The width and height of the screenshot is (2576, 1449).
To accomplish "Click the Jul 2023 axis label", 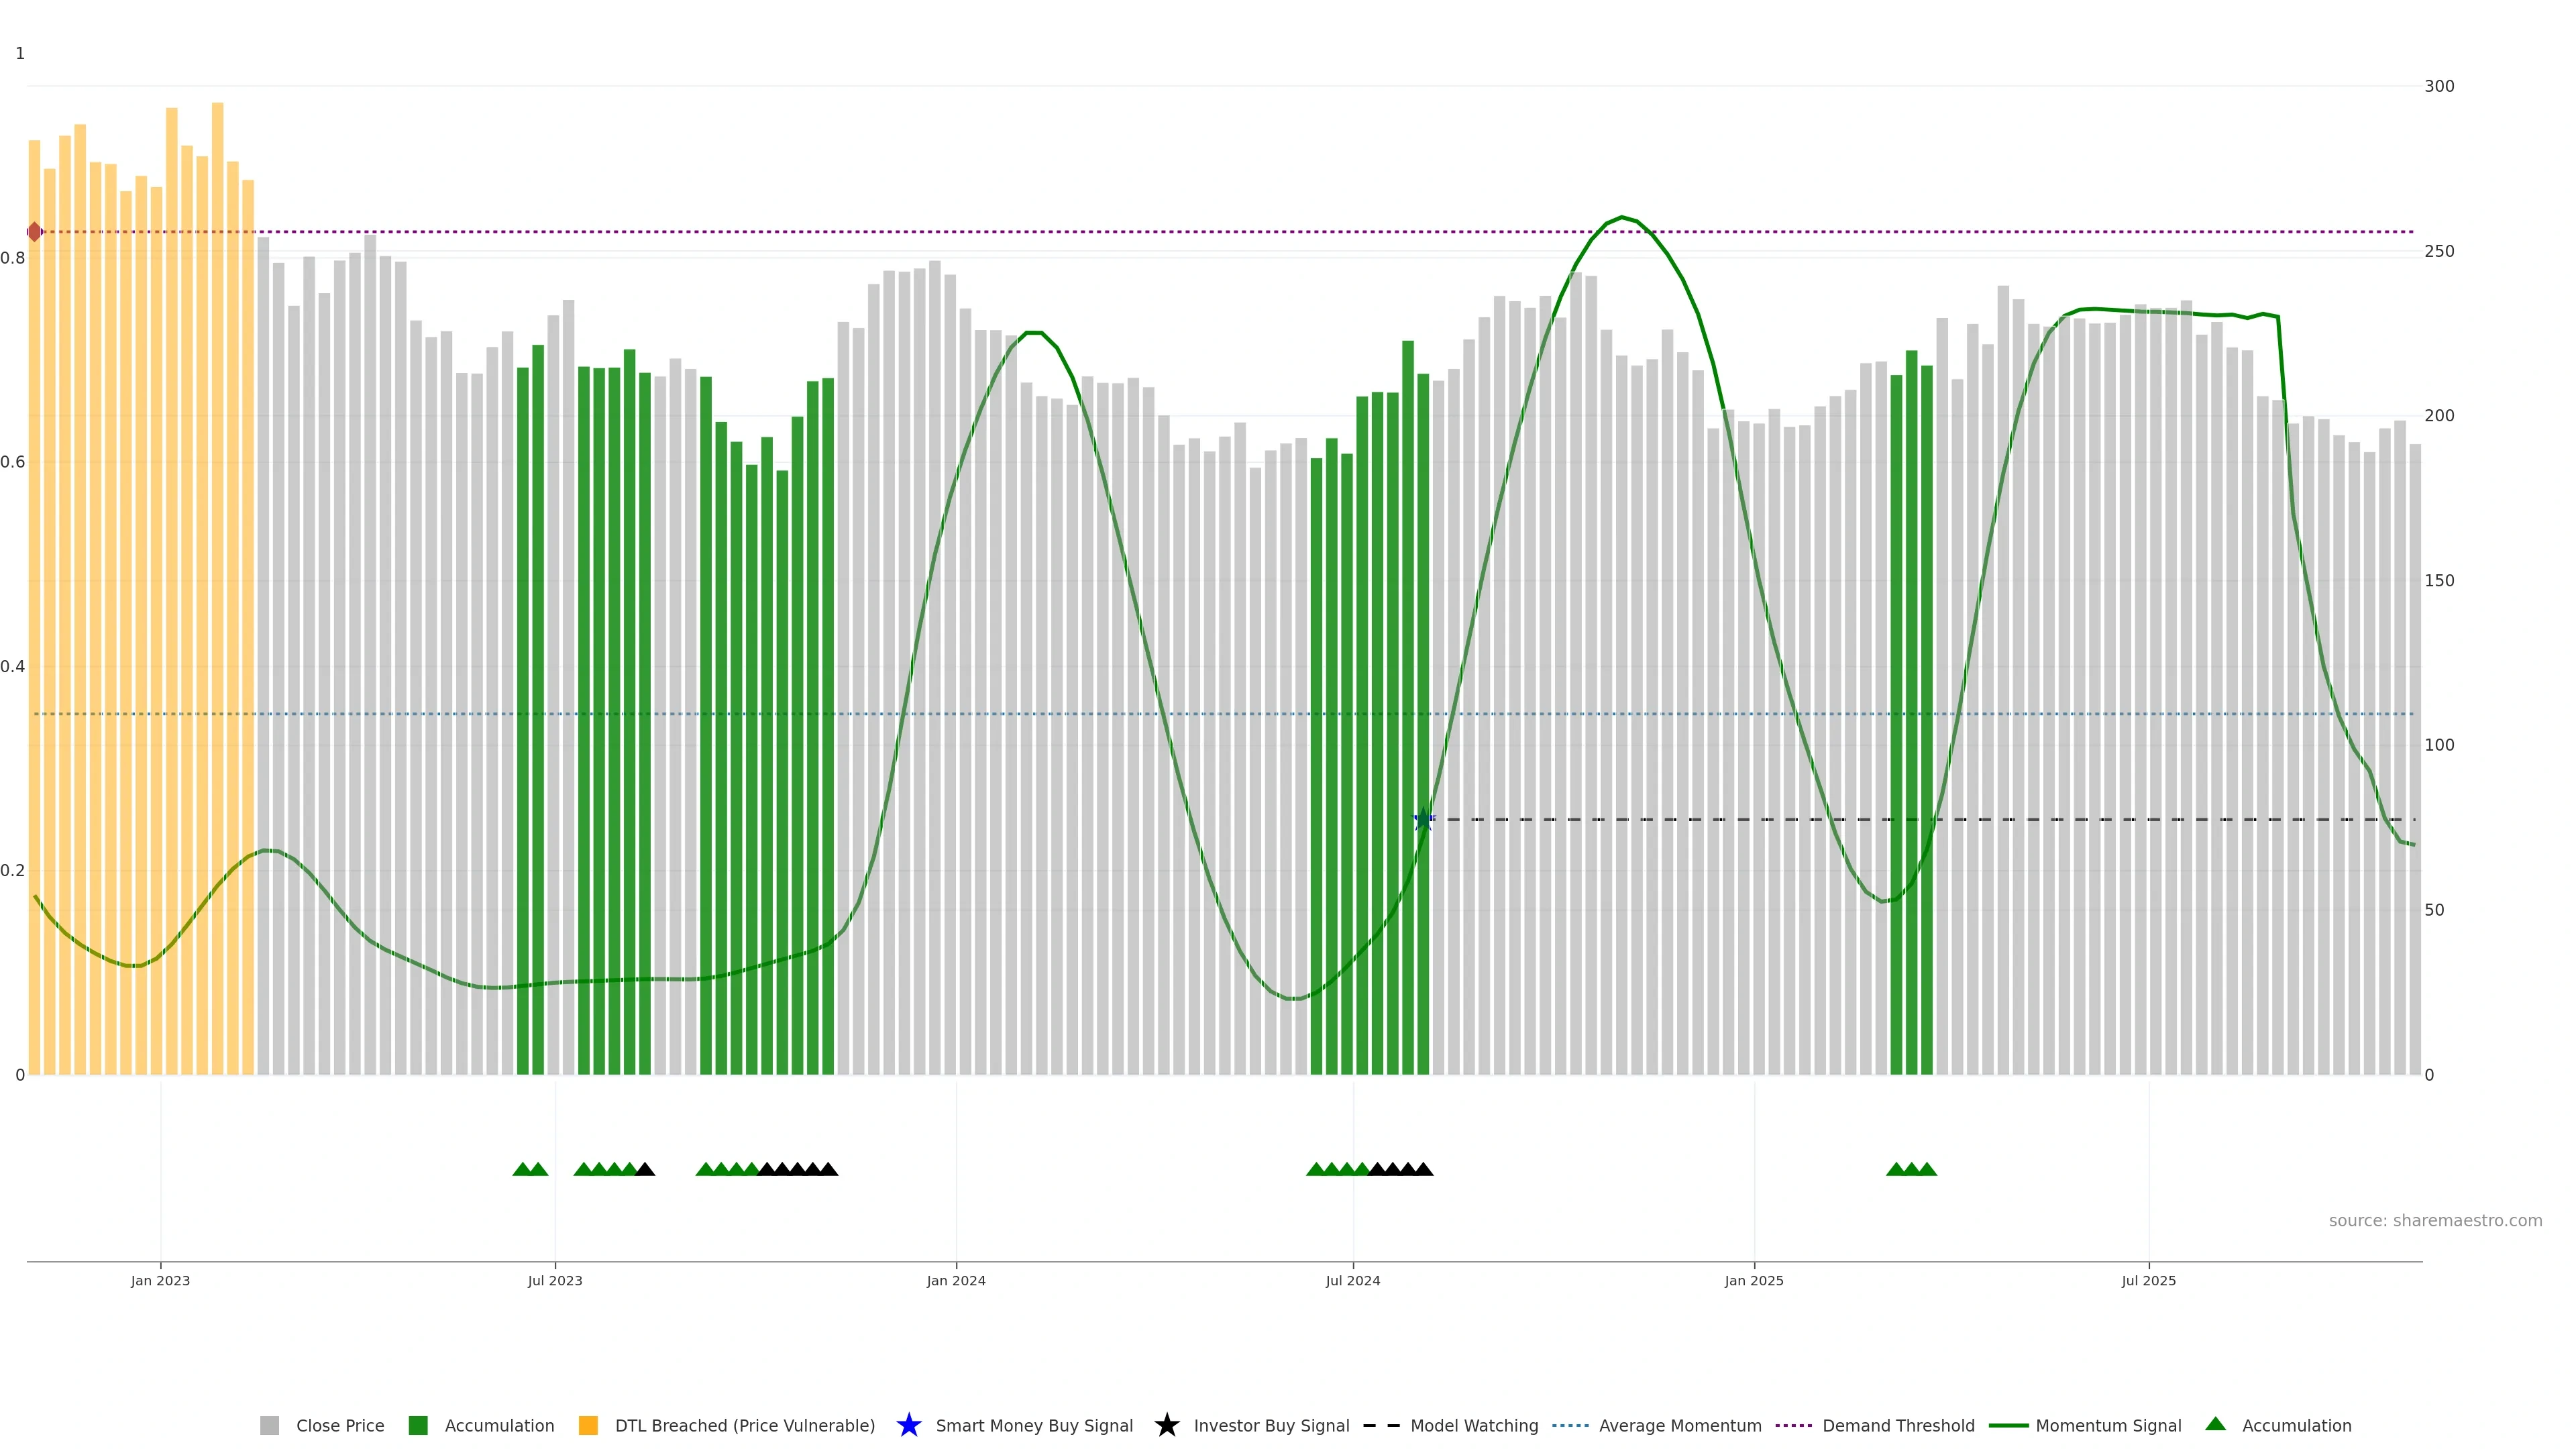I will [555, 1281].
